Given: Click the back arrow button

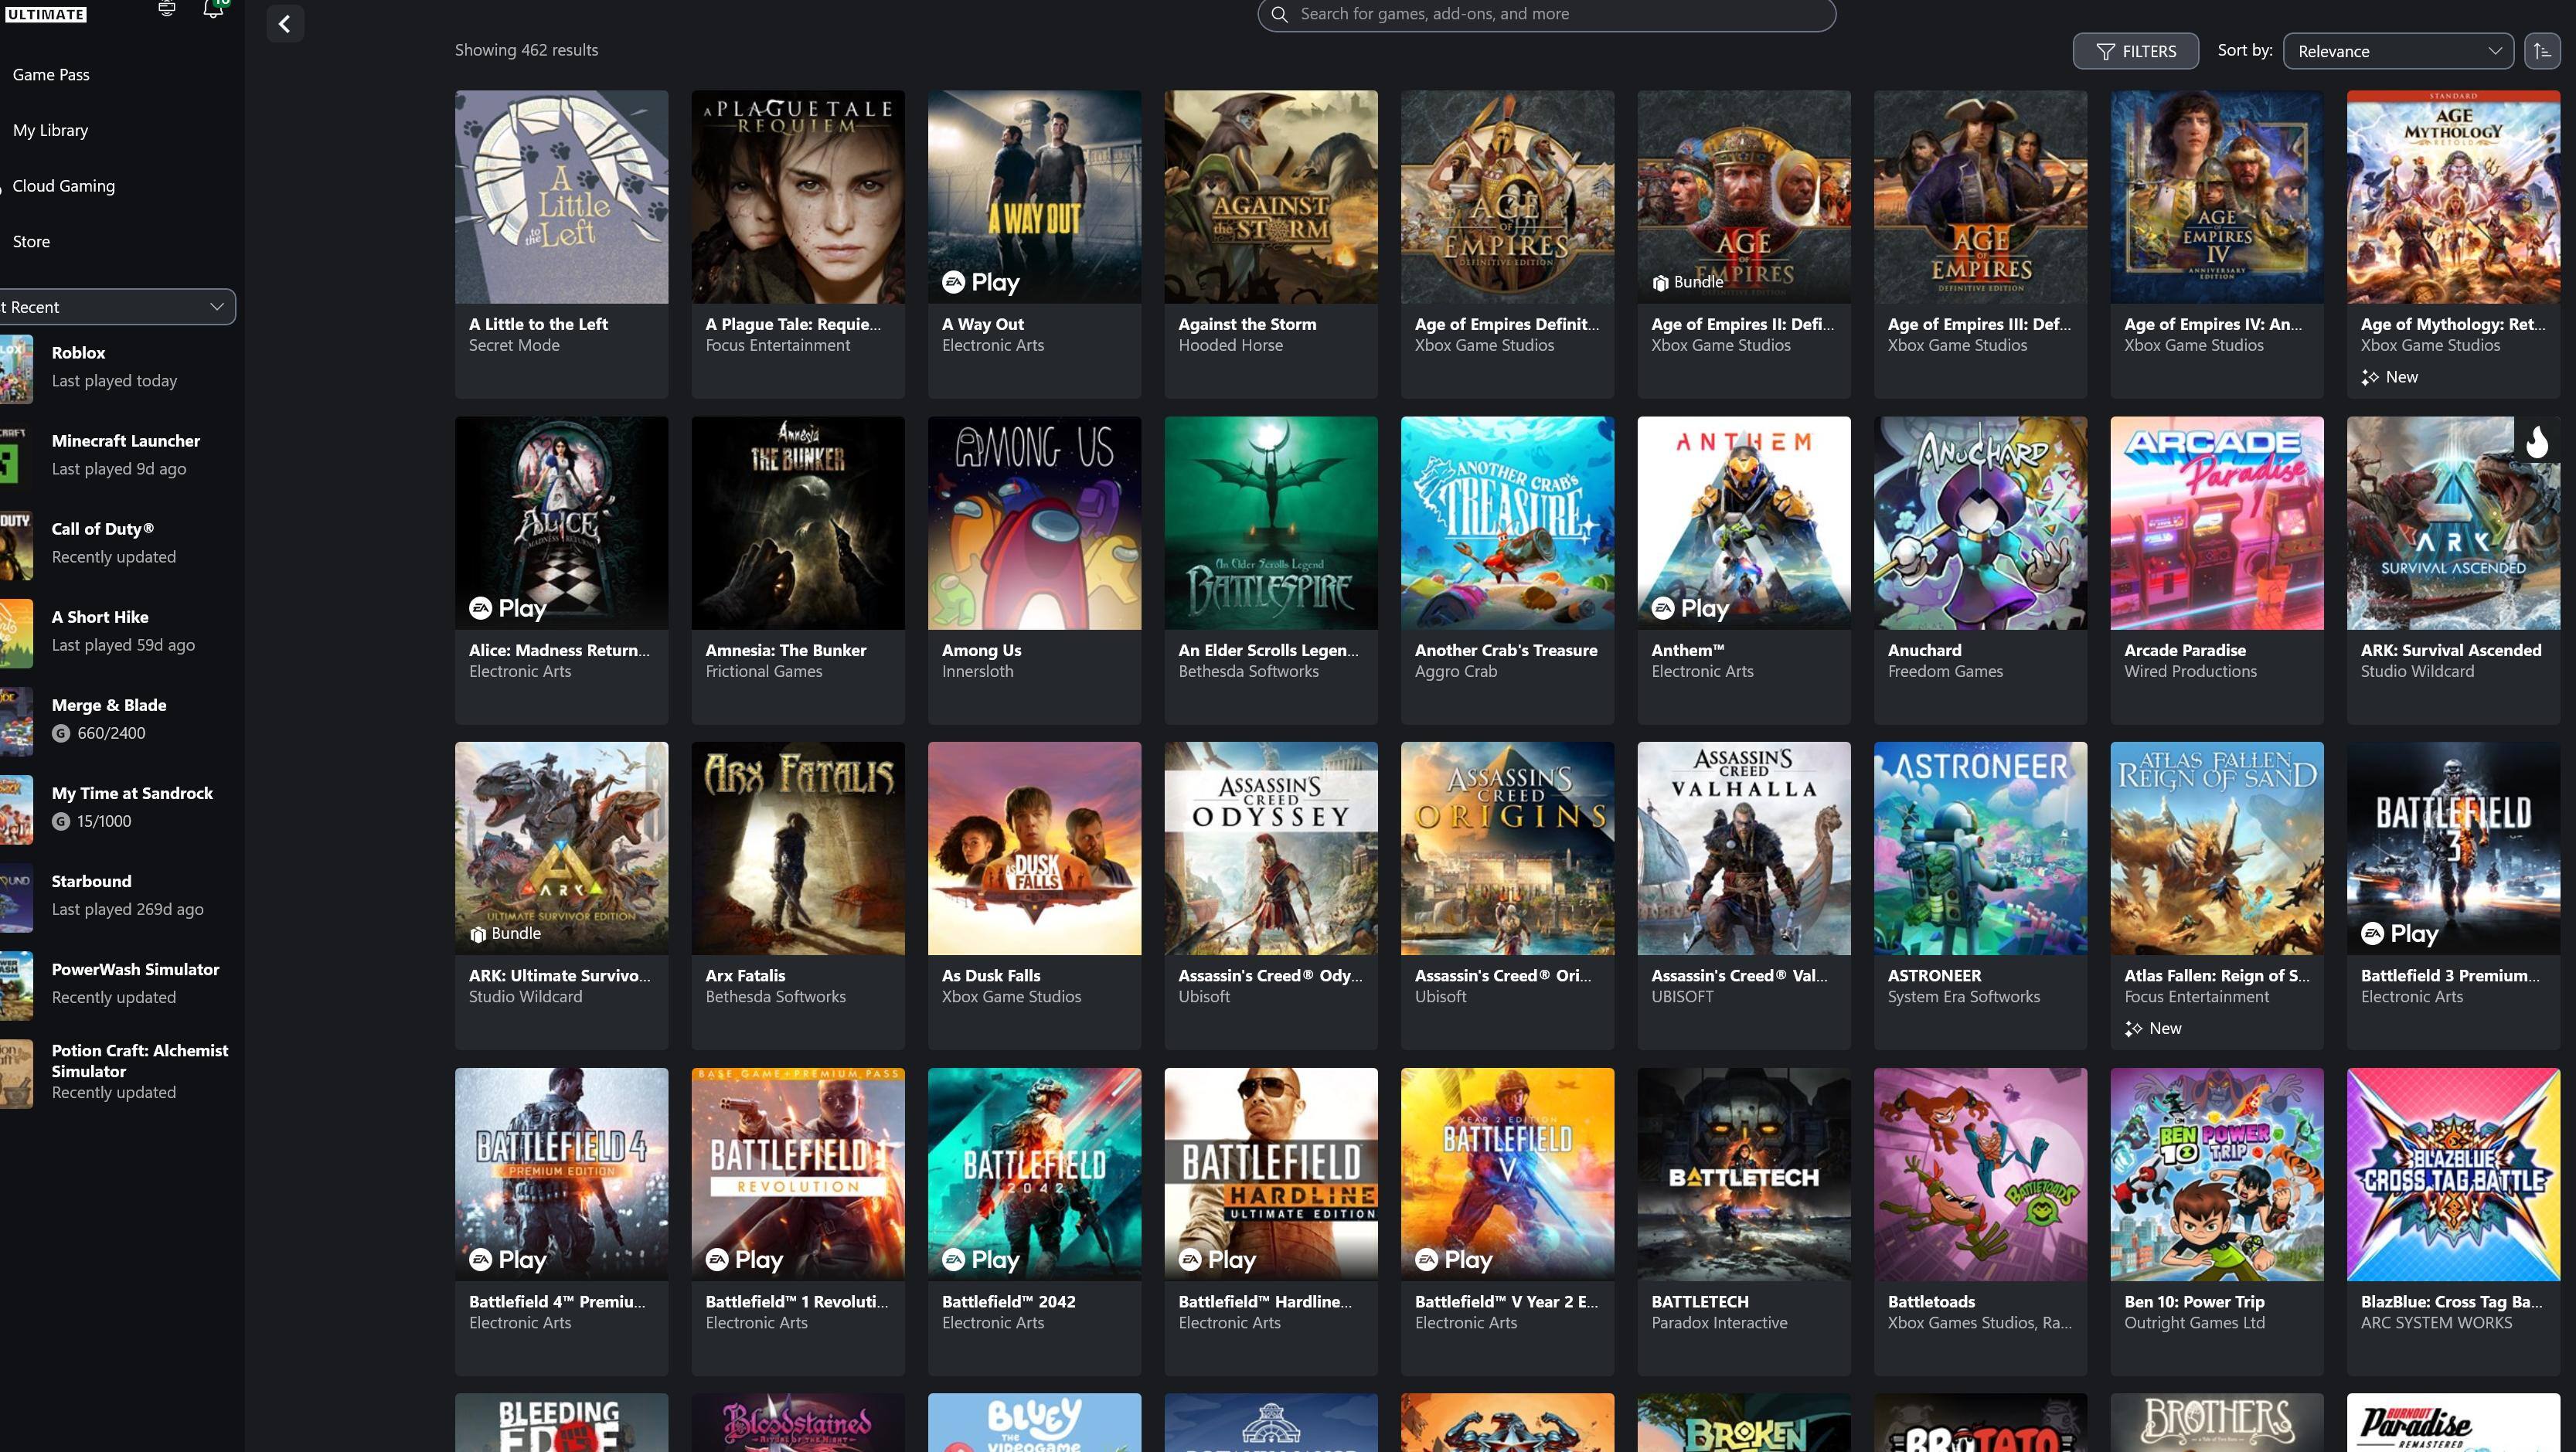Looking at the screenshot, I should (x=285, y=23).
